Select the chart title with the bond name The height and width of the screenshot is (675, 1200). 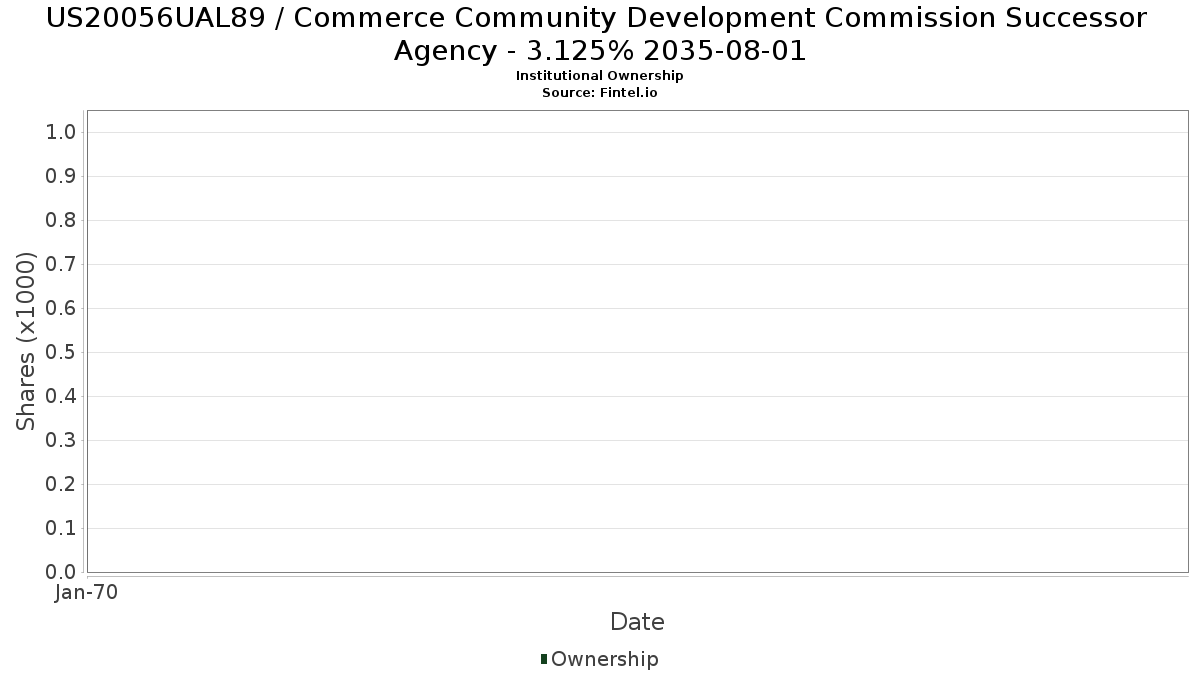[x=597, y=34]
